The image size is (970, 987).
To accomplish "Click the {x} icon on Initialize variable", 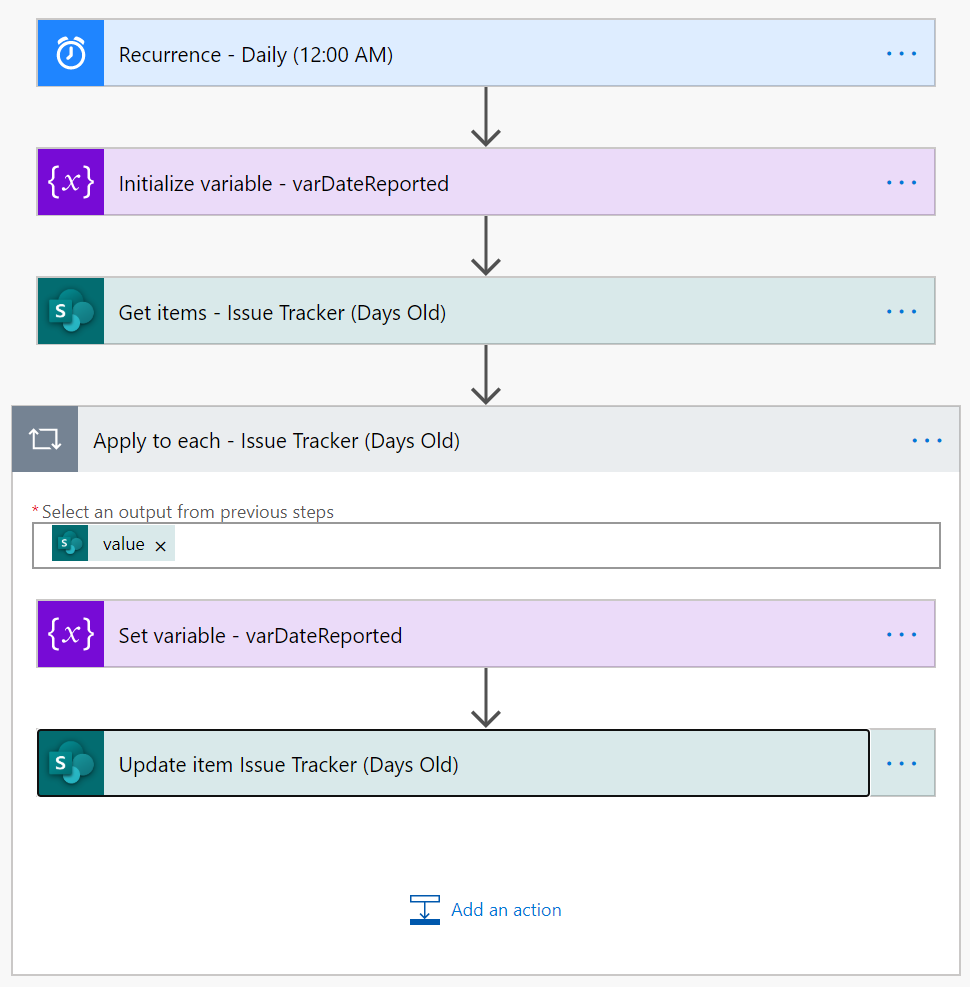I will point(70,182).
